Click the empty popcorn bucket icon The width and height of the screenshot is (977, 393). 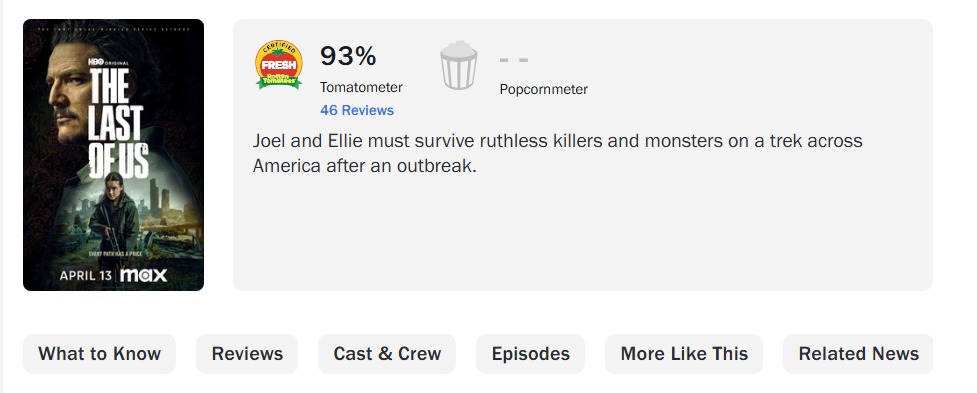[459, 65]
